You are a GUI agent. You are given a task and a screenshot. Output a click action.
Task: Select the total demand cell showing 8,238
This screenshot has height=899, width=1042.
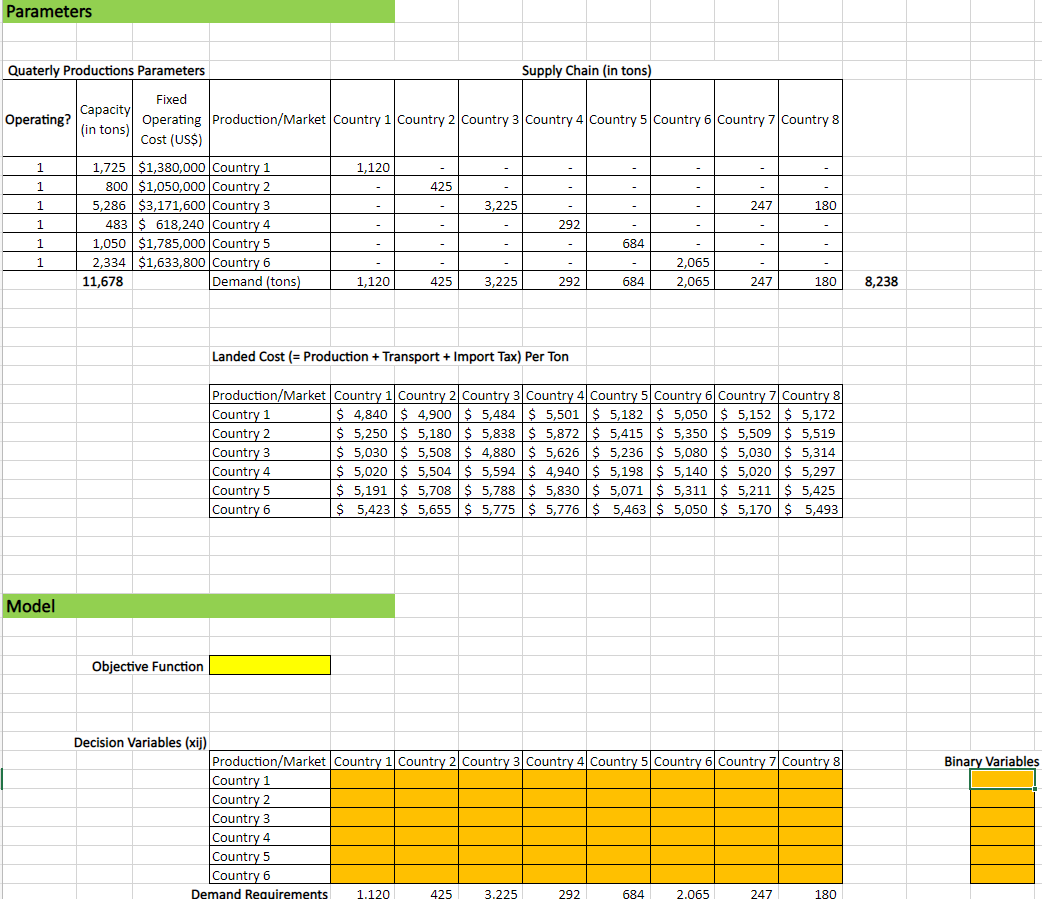pos(878,281)
